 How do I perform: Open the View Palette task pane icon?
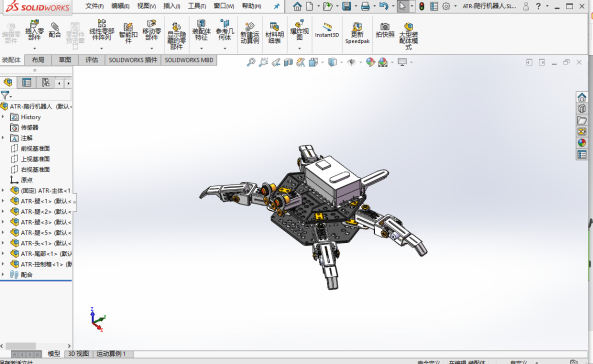pos(582,132)
